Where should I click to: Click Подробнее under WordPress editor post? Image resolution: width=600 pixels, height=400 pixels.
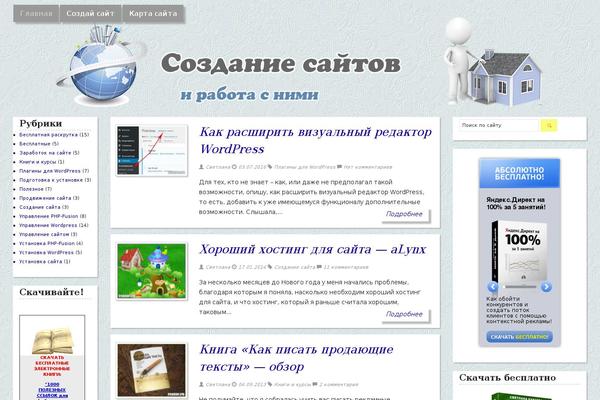tap(404, 214)
